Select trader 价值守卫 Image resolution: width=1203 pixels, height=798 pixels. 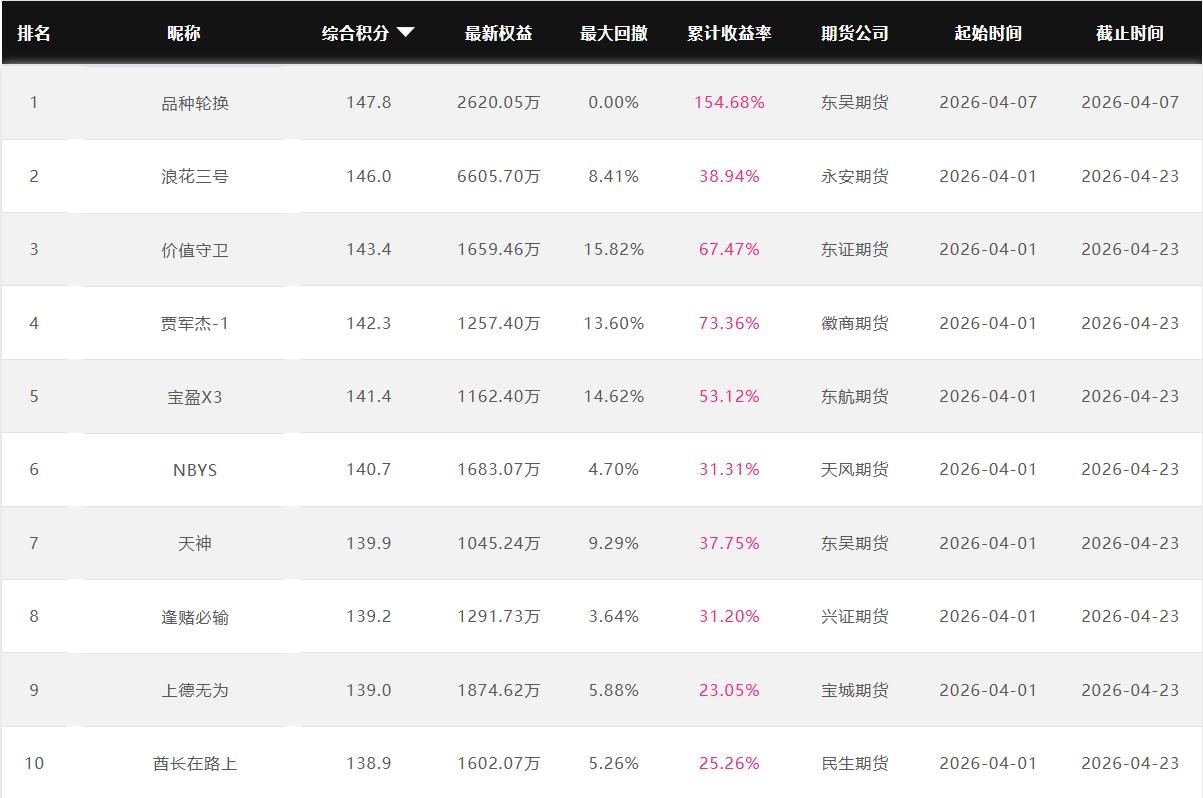[x=195, y=250]
